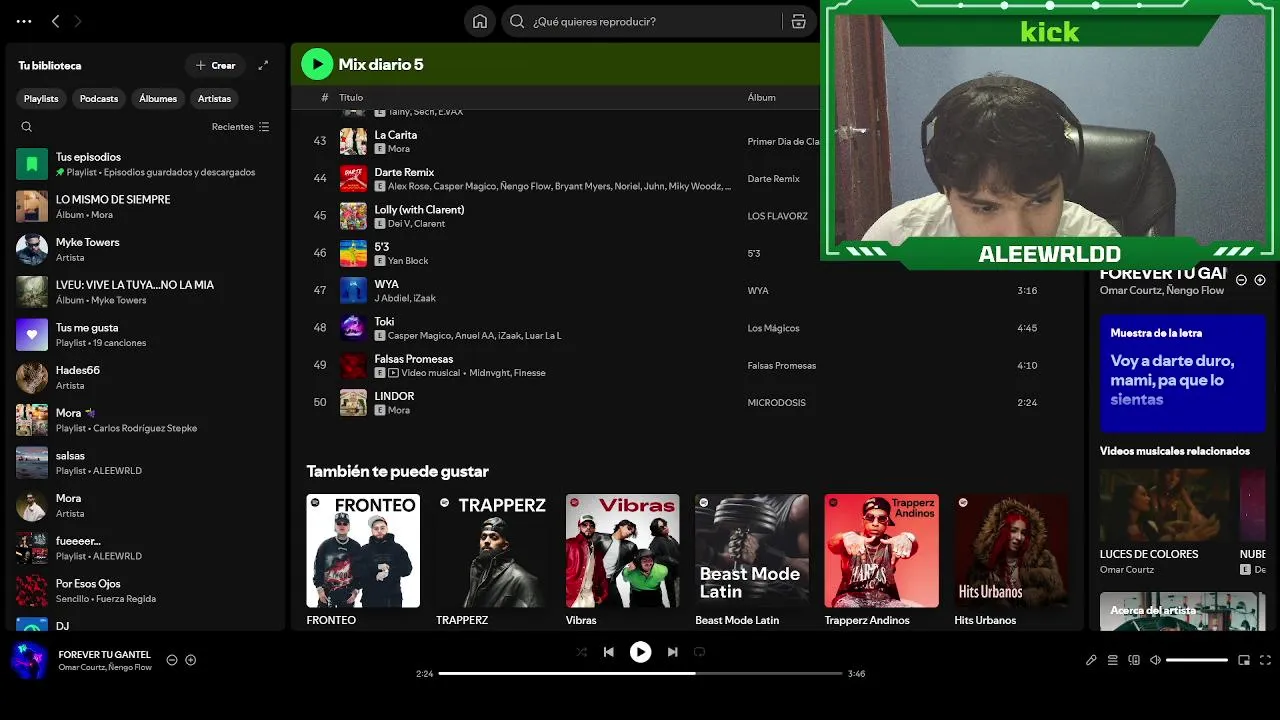The width and height of the screenshot is (1280, 720).
Task: Click the LINDOR track cover thumbnail
Action: coord(353,403)
